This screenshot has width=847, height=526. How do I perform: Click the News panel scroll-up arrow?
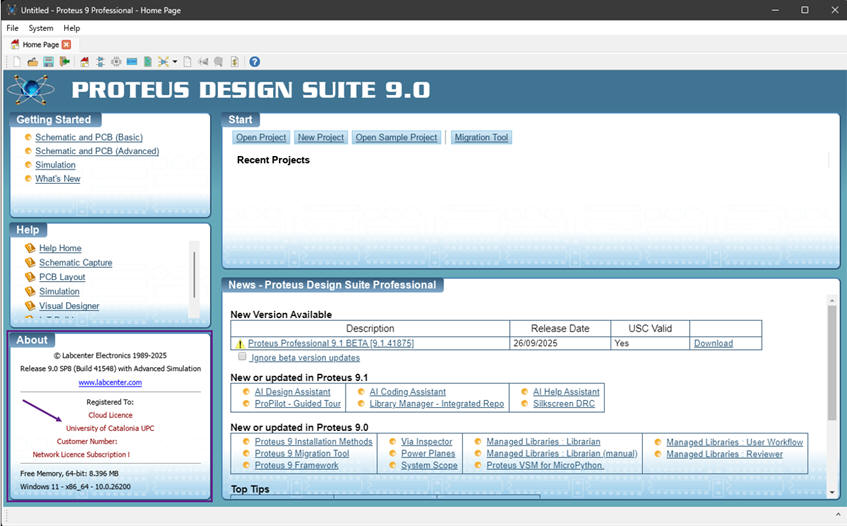[832, 300]
